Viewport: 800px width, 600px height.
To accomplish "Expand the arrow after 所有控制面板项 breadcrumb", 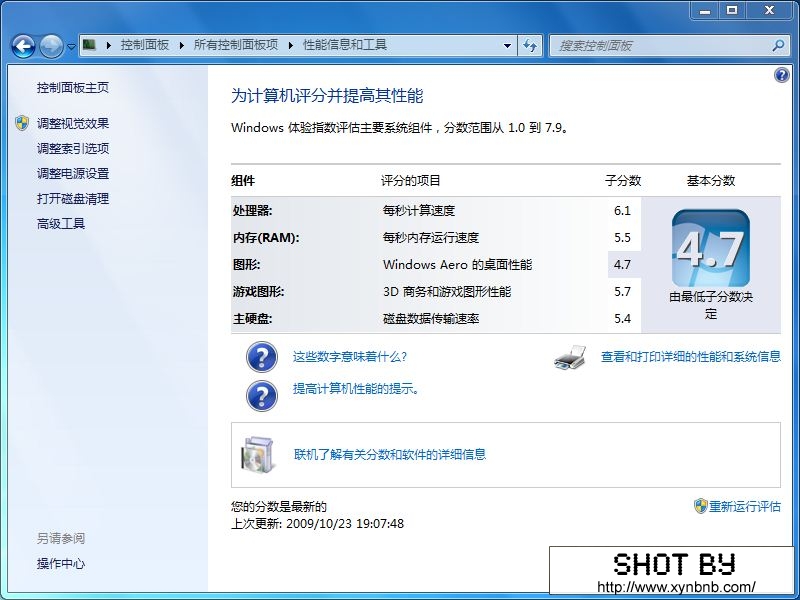I will 291,45.
